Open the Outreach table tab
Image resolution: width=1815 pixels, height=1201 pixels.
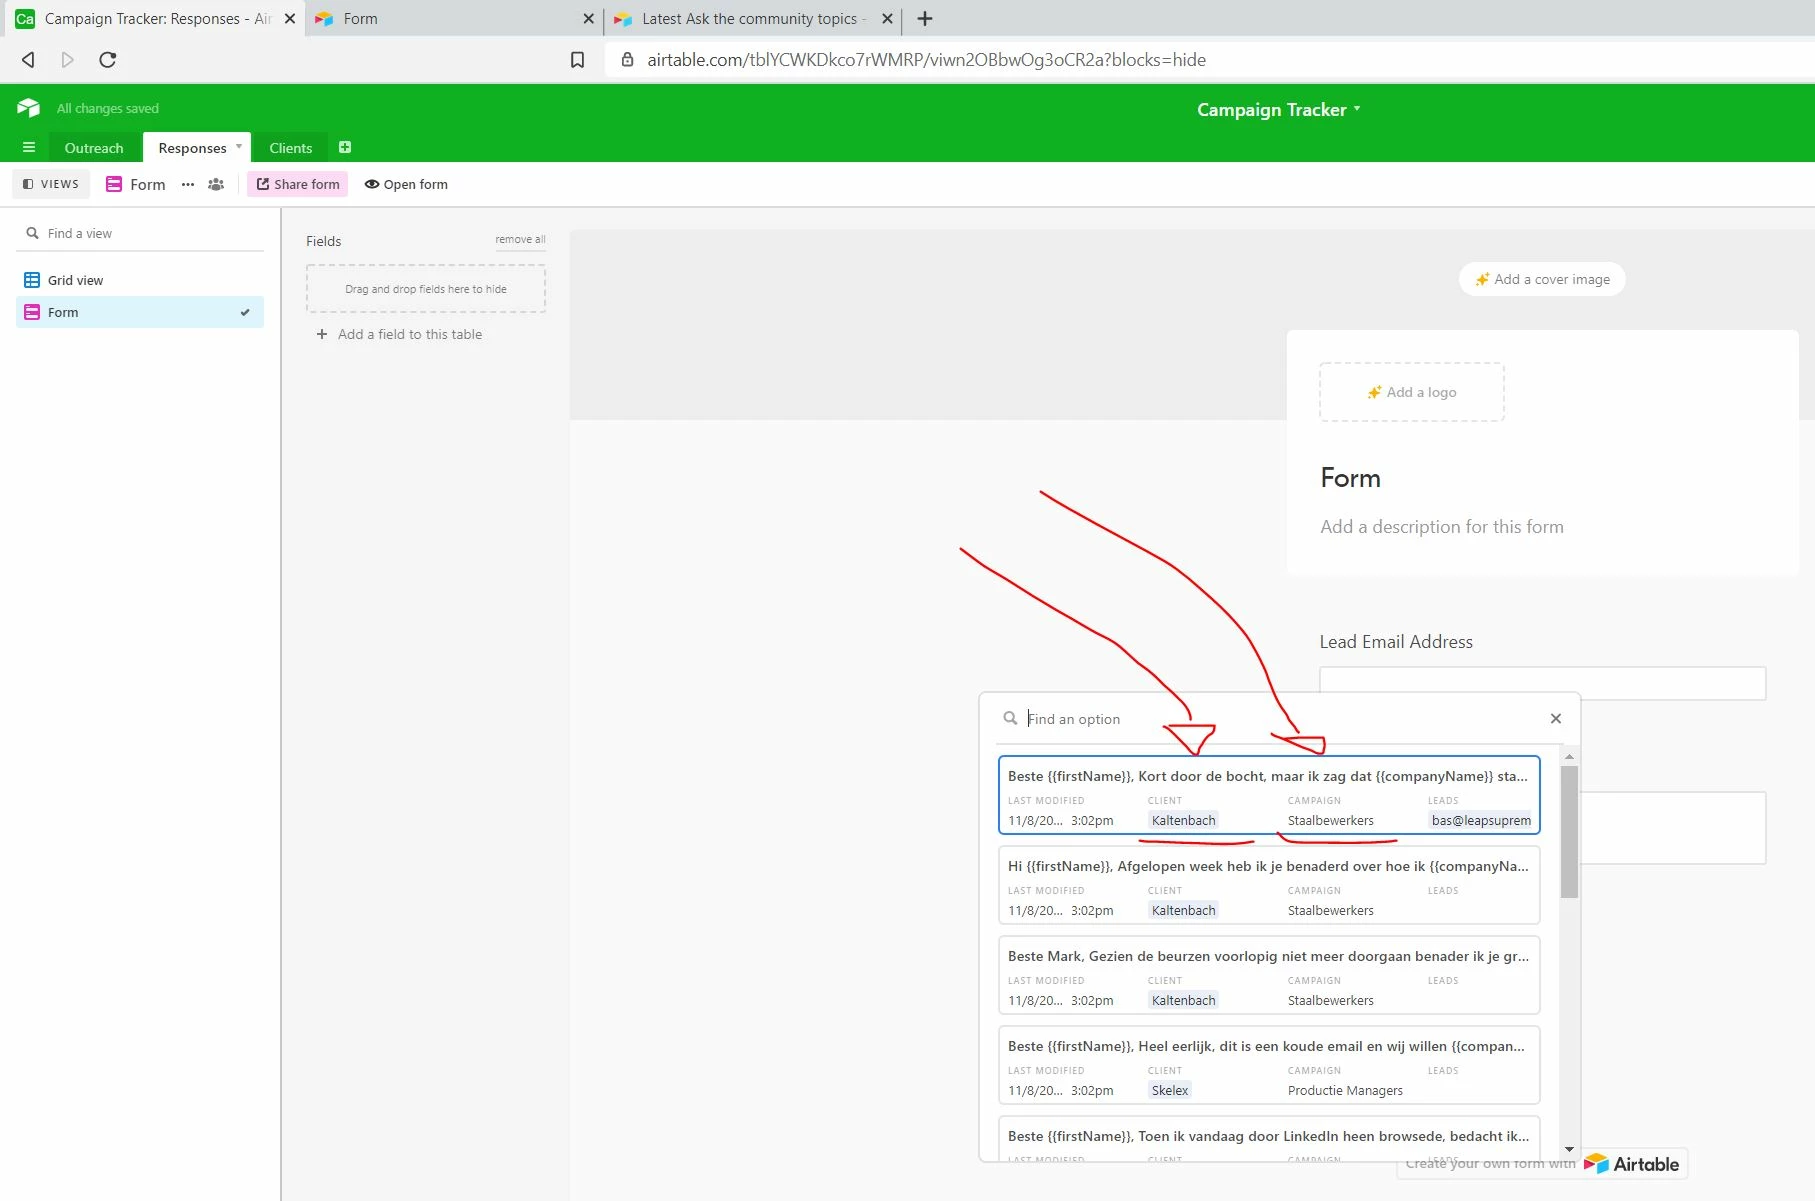pyautogui.click(x=94, y=148)
